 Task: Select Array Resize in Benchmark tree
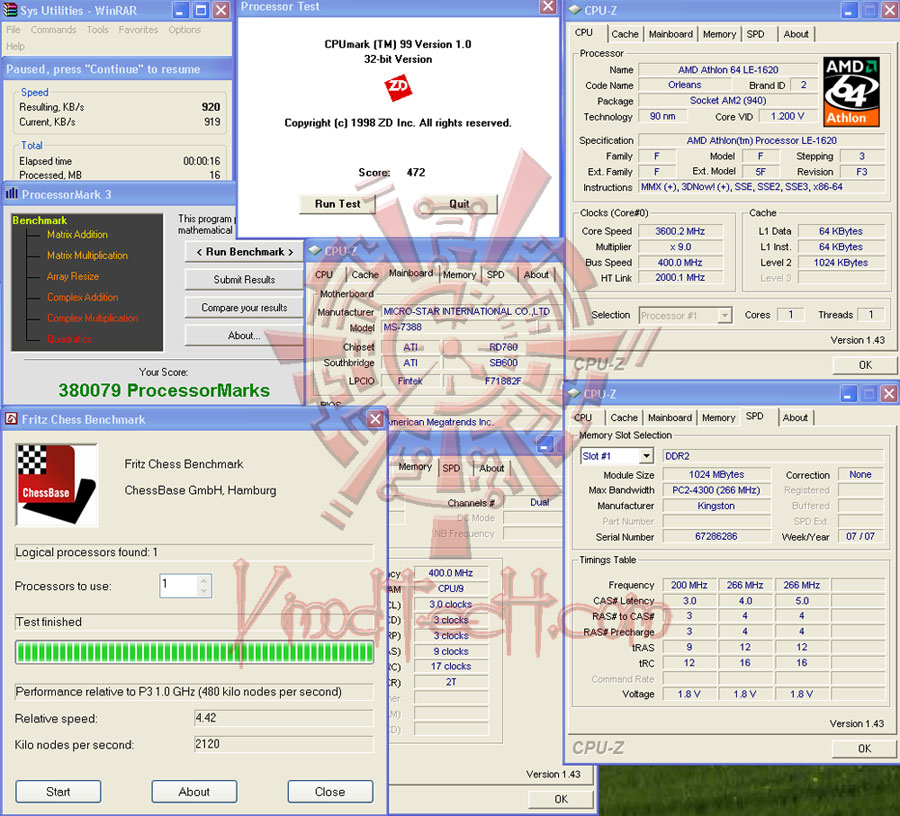point(73,277)
